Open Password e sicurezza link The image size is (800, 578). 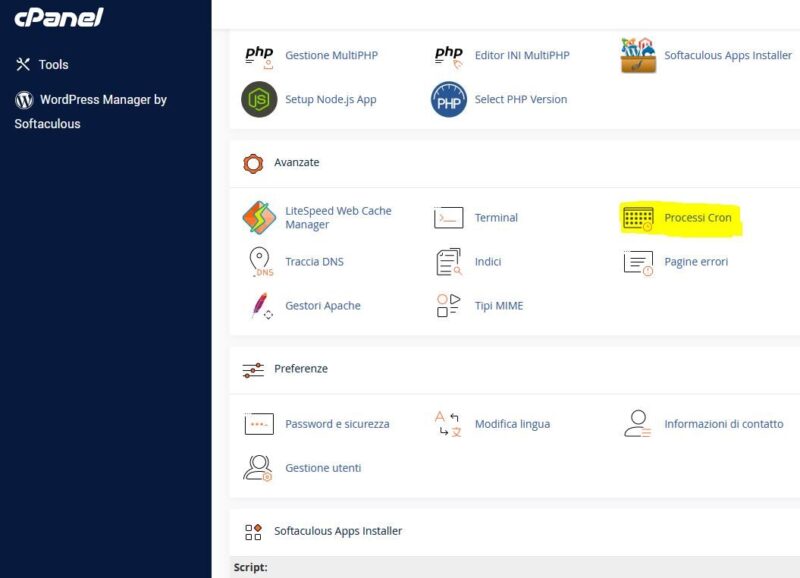[337, 424]
